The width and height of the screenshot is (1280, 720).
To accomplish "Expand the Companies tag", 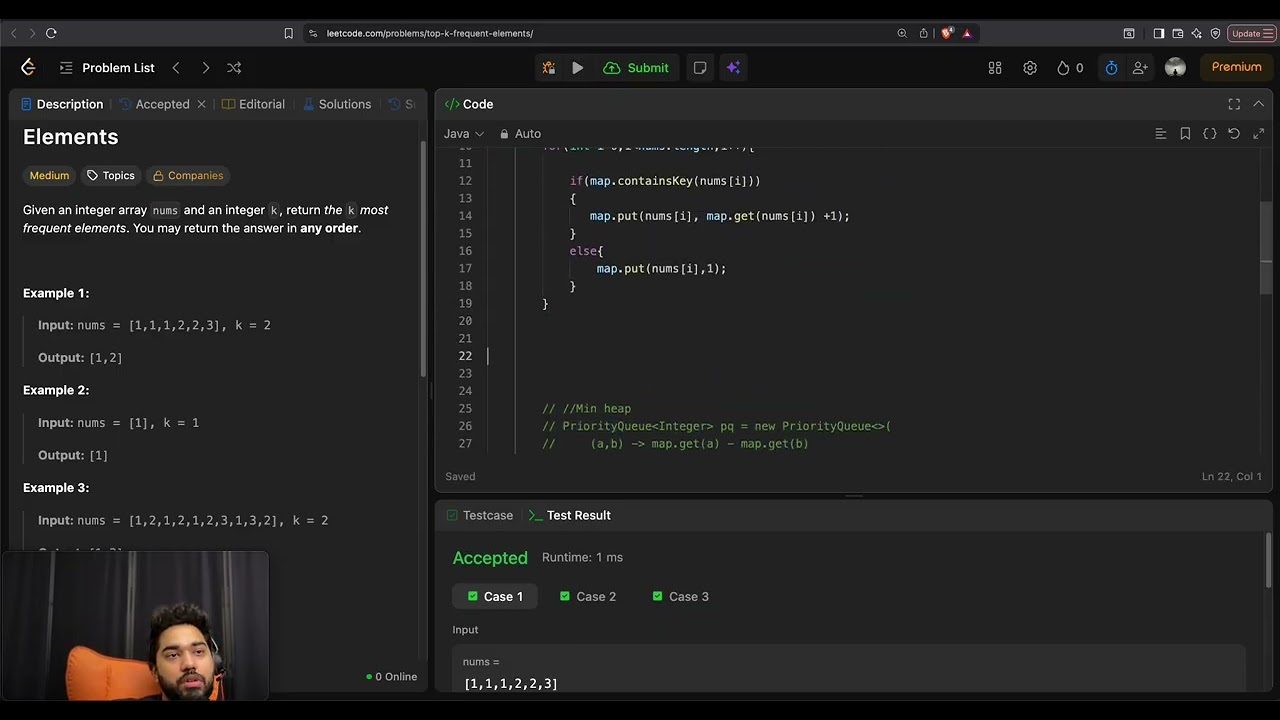I will 187,175.
